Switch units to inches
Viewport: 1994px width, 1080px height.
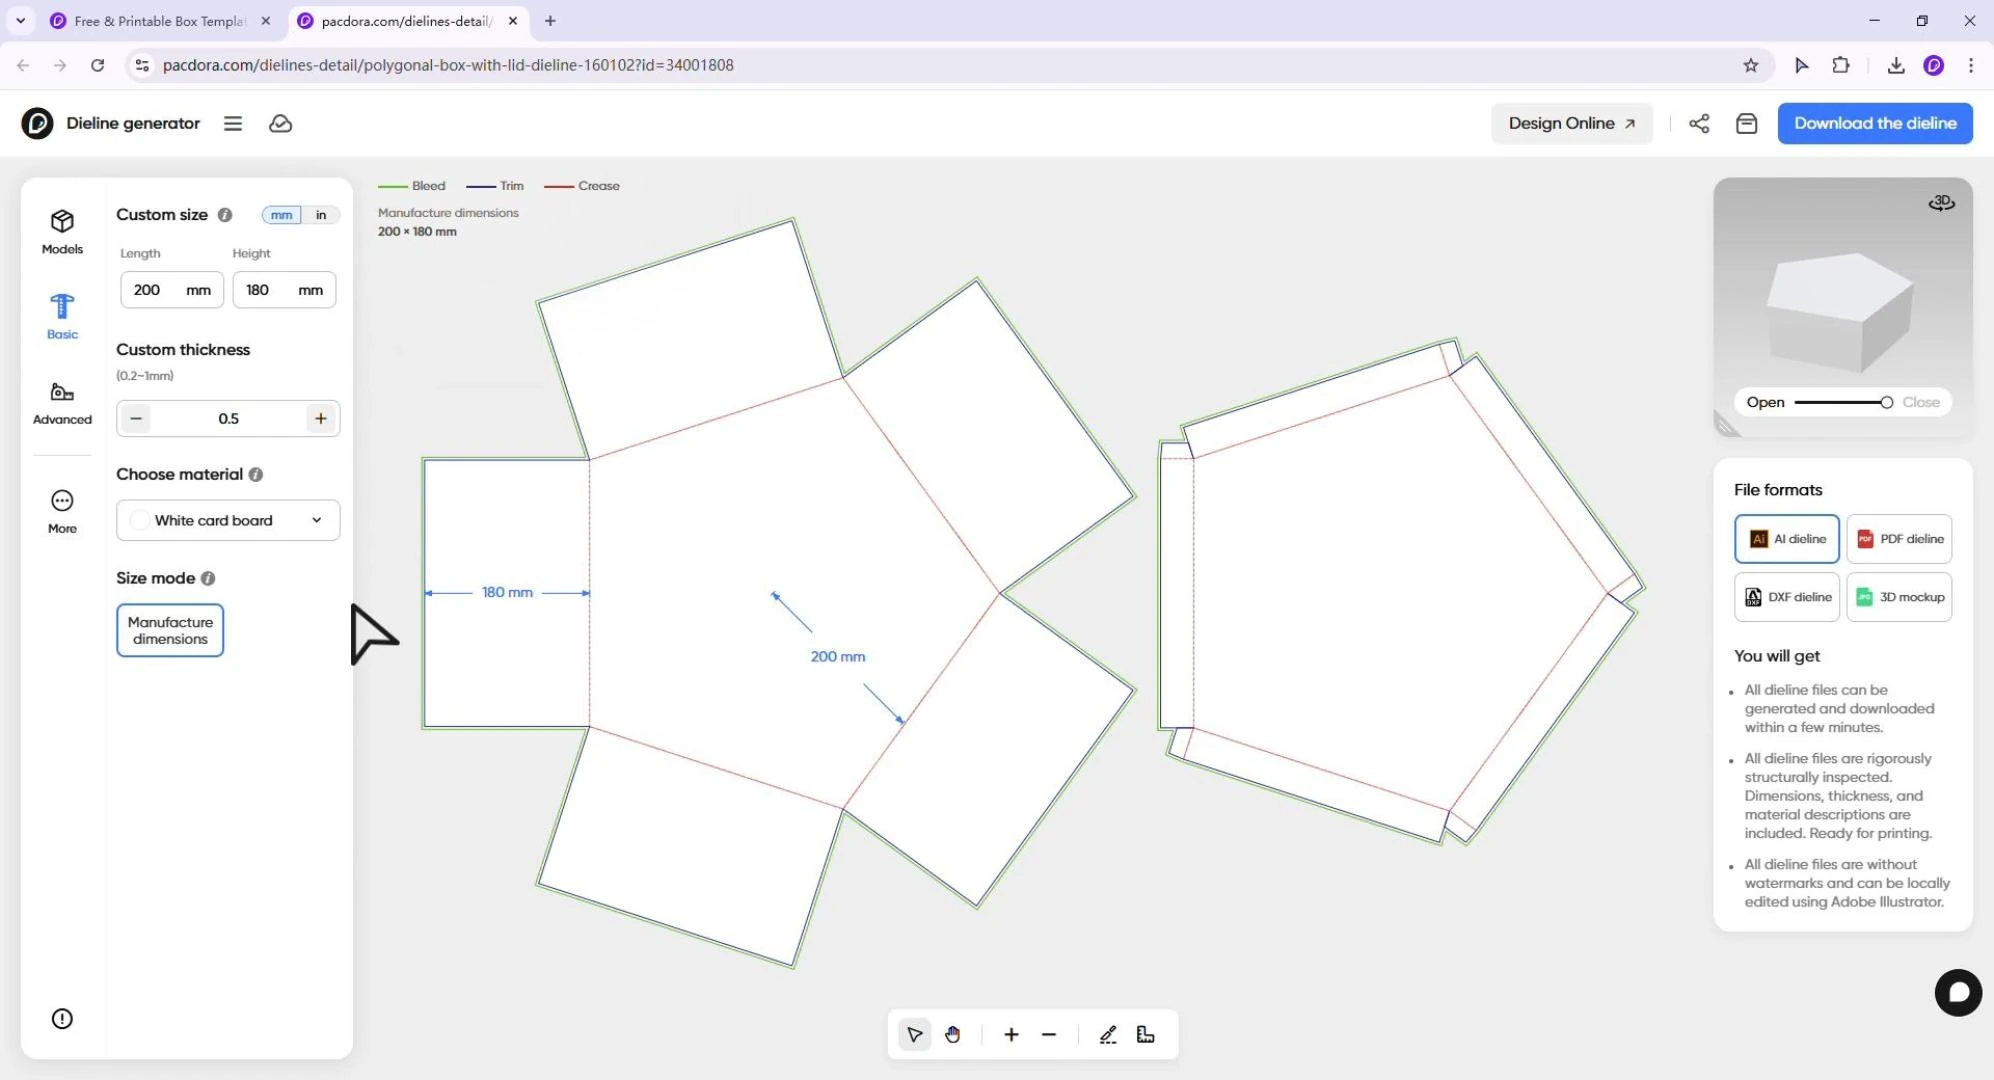(321, 215)
